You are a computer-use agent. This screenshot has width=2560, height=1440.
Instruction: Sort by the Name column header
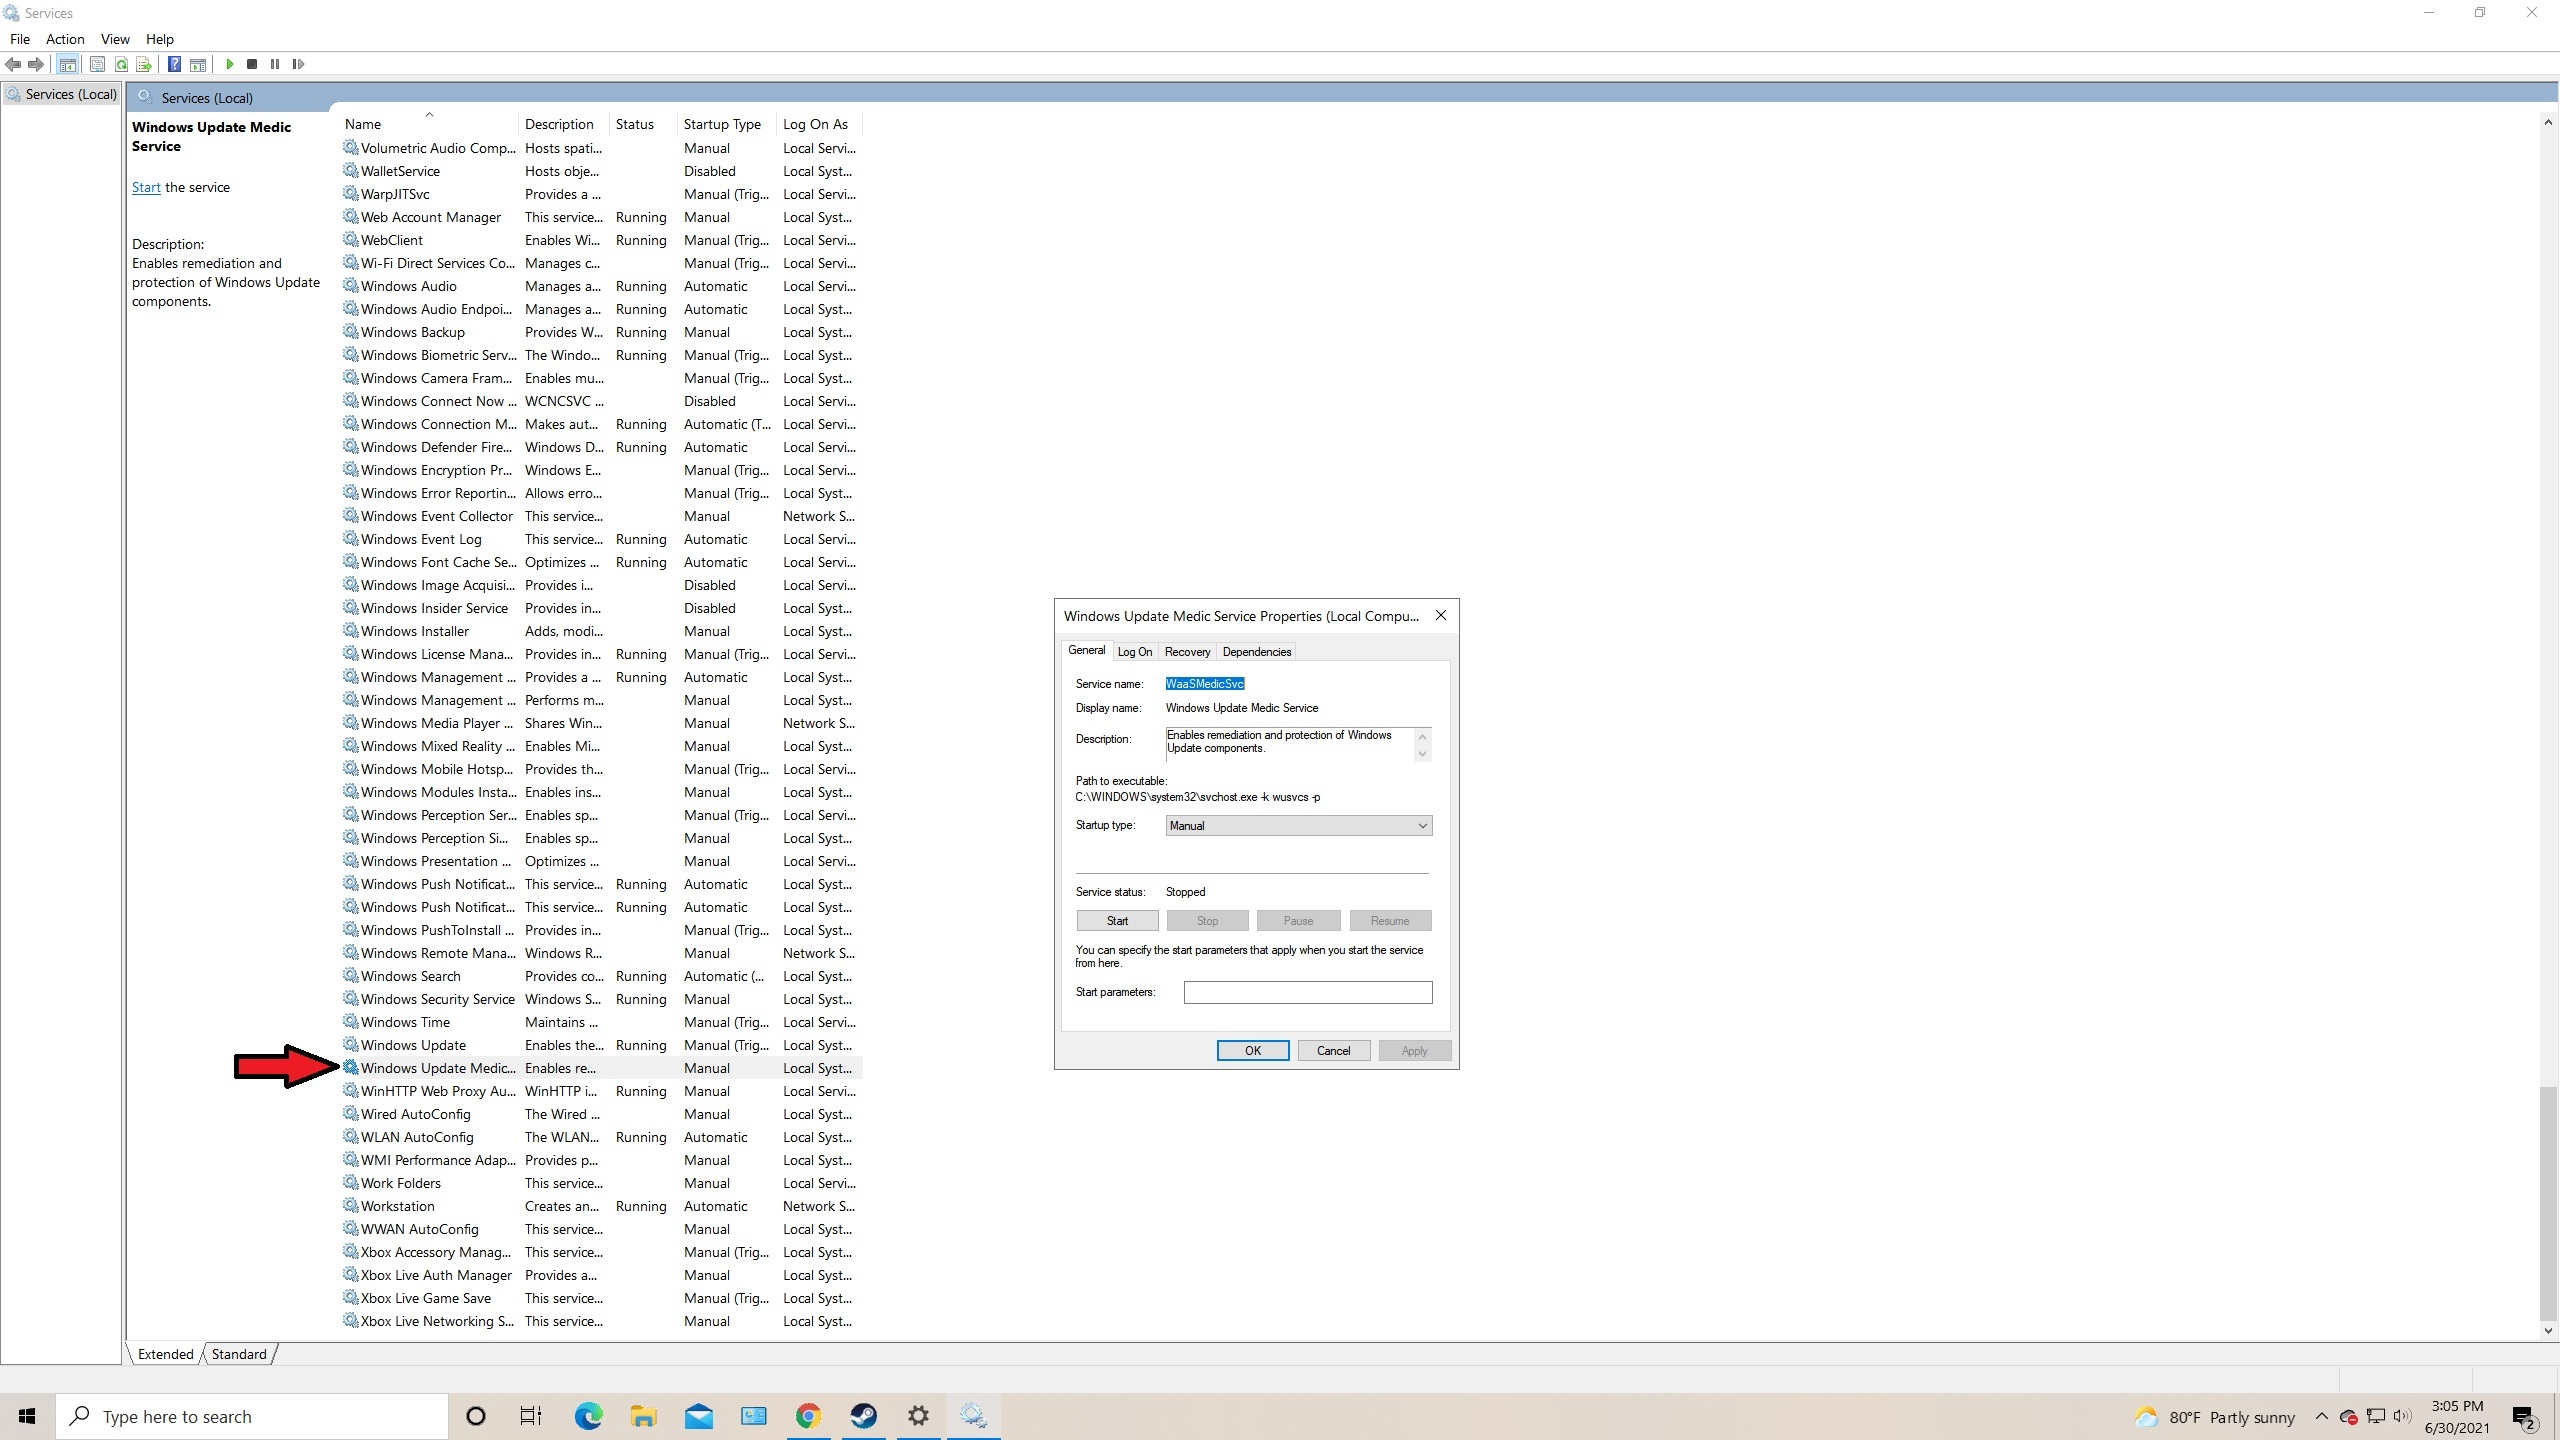[430, 124]
